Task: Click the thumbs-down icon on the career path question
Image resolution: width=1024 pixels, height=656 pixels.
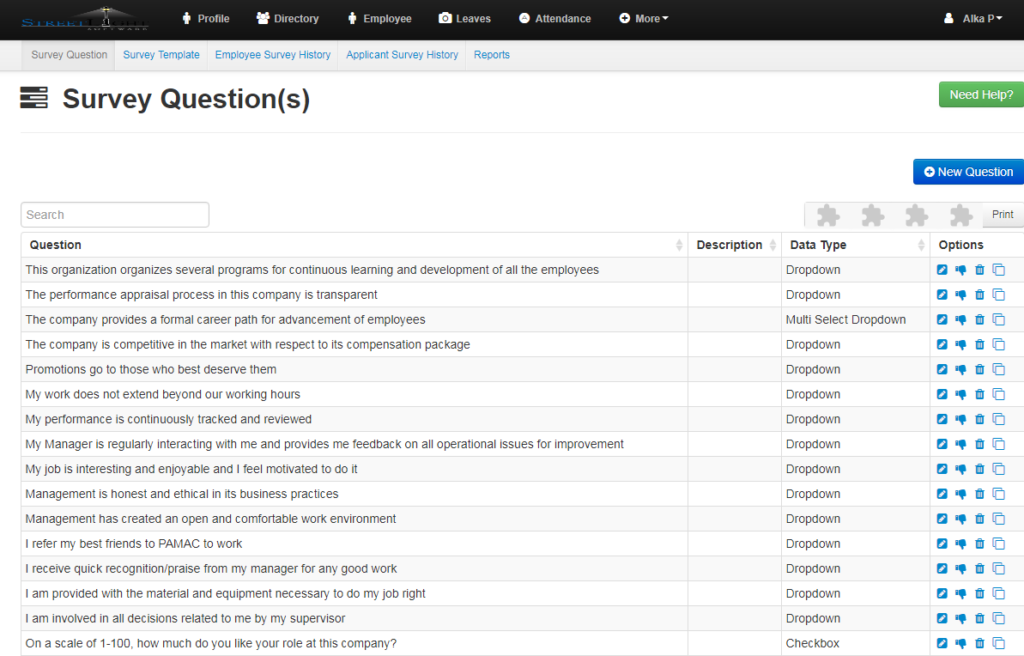Action: 961,319
